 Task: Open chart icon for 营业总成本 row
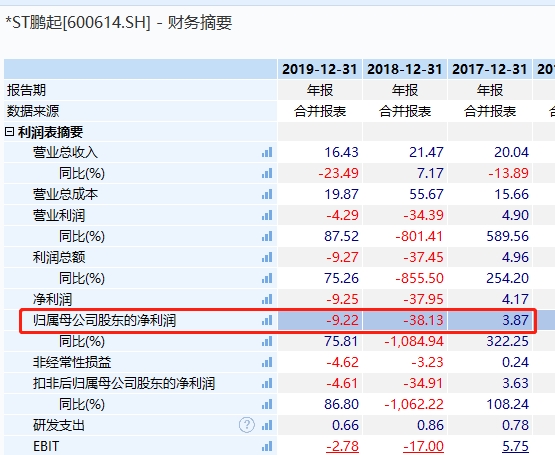[267, 194]
